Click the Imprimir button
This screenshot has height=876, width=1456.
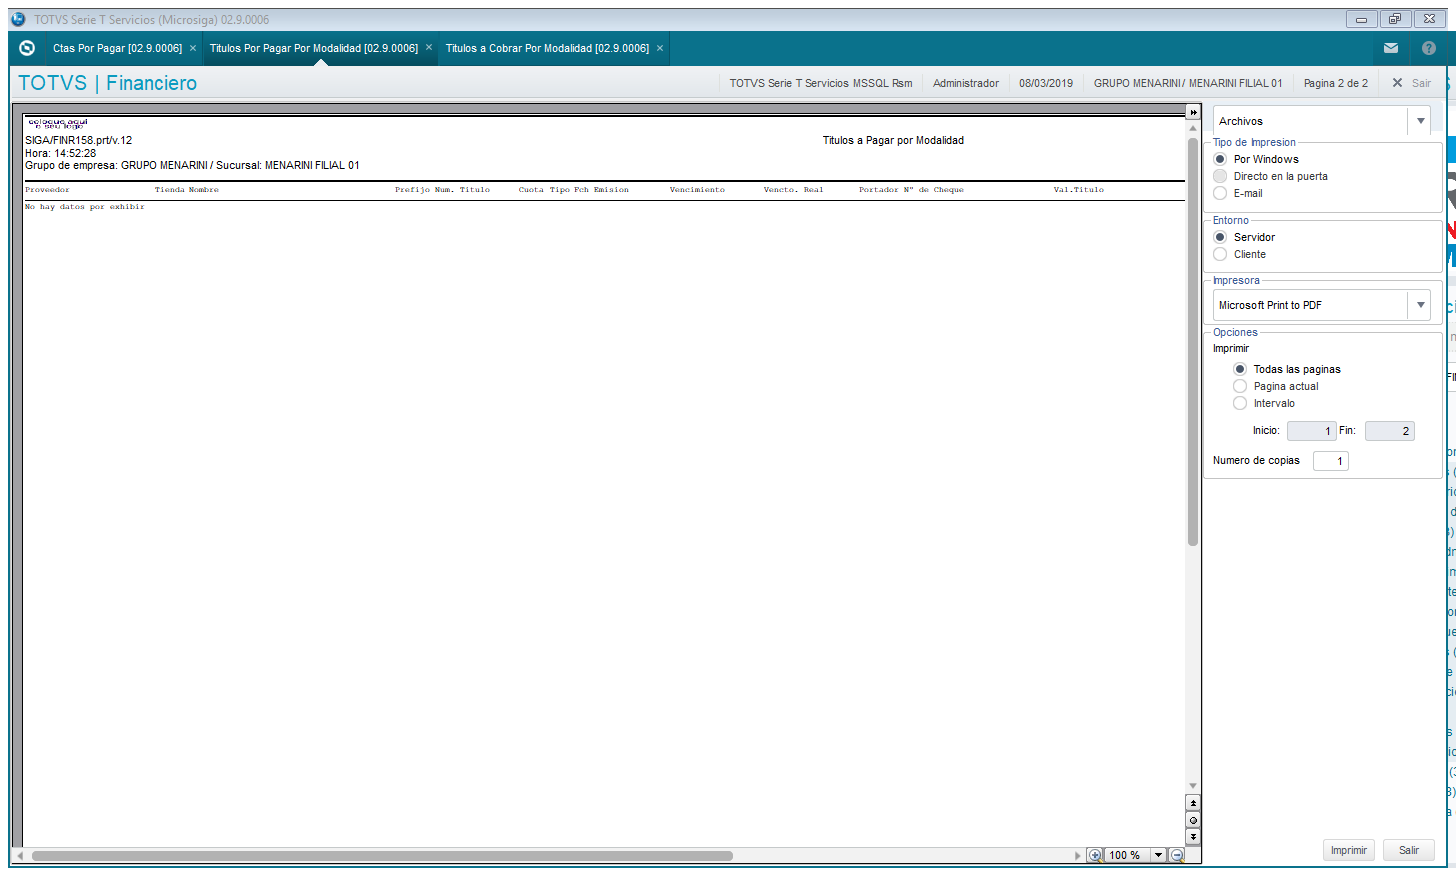coord(1349,850)
